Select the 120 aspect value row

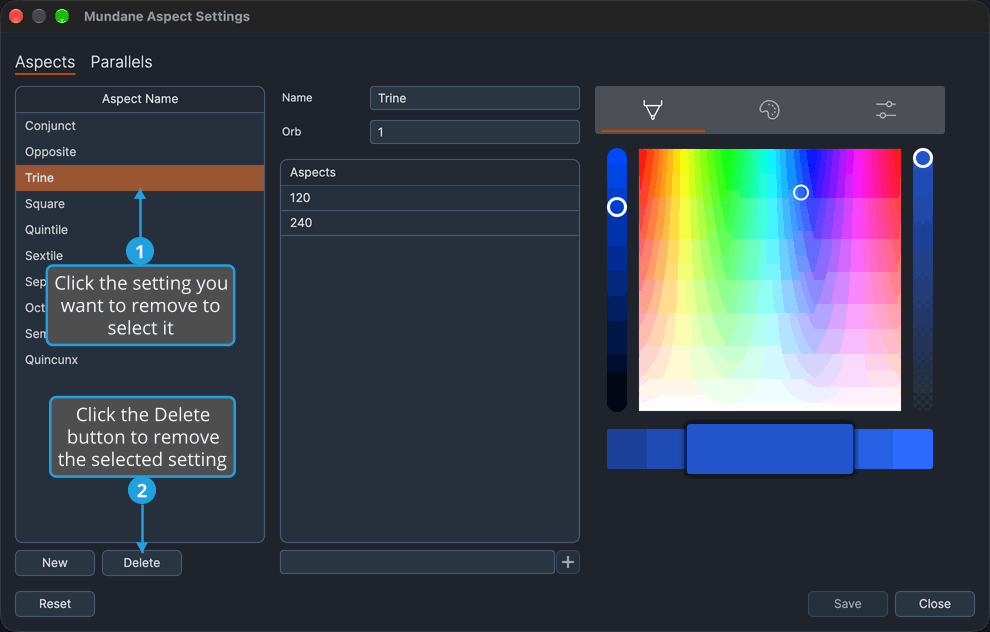click(x=429, y=198)
